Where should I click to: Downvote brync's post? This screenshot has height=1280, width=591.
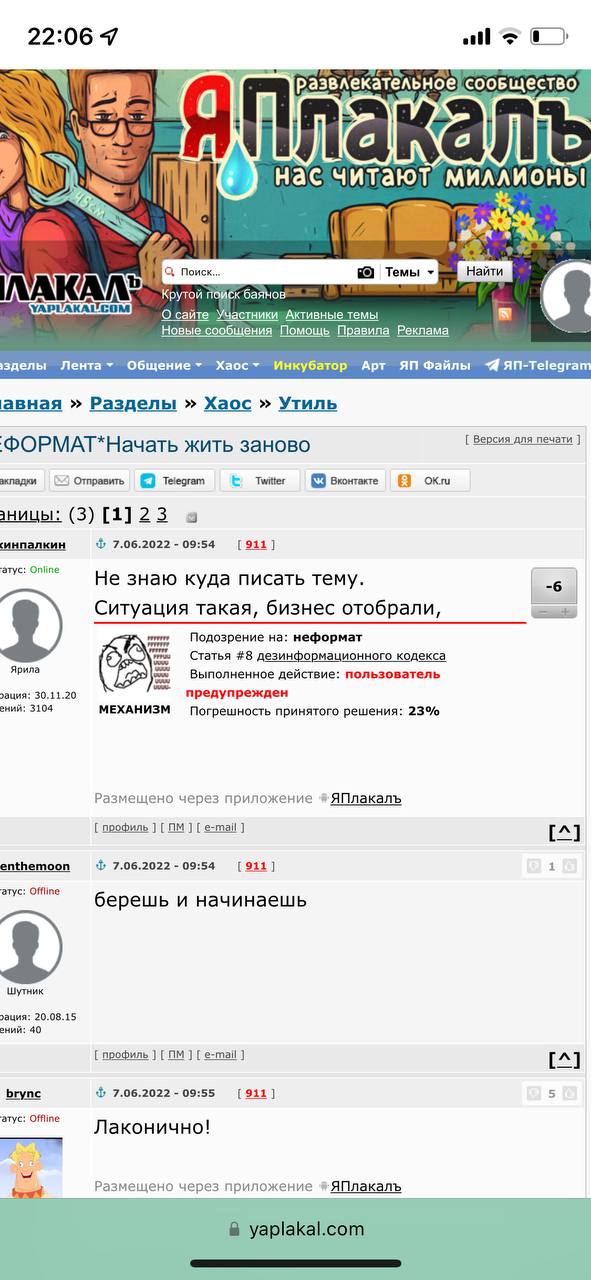(534, 1093)
